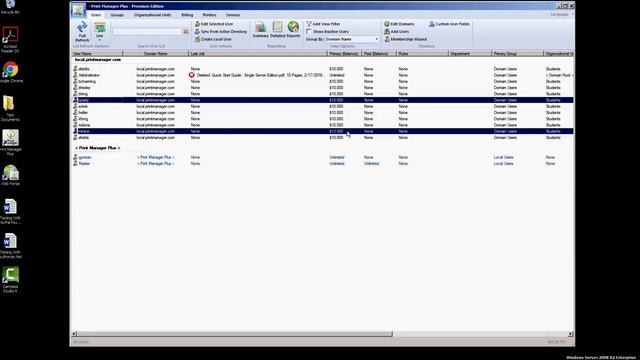Switch to the Users tab

click(96, 15)
